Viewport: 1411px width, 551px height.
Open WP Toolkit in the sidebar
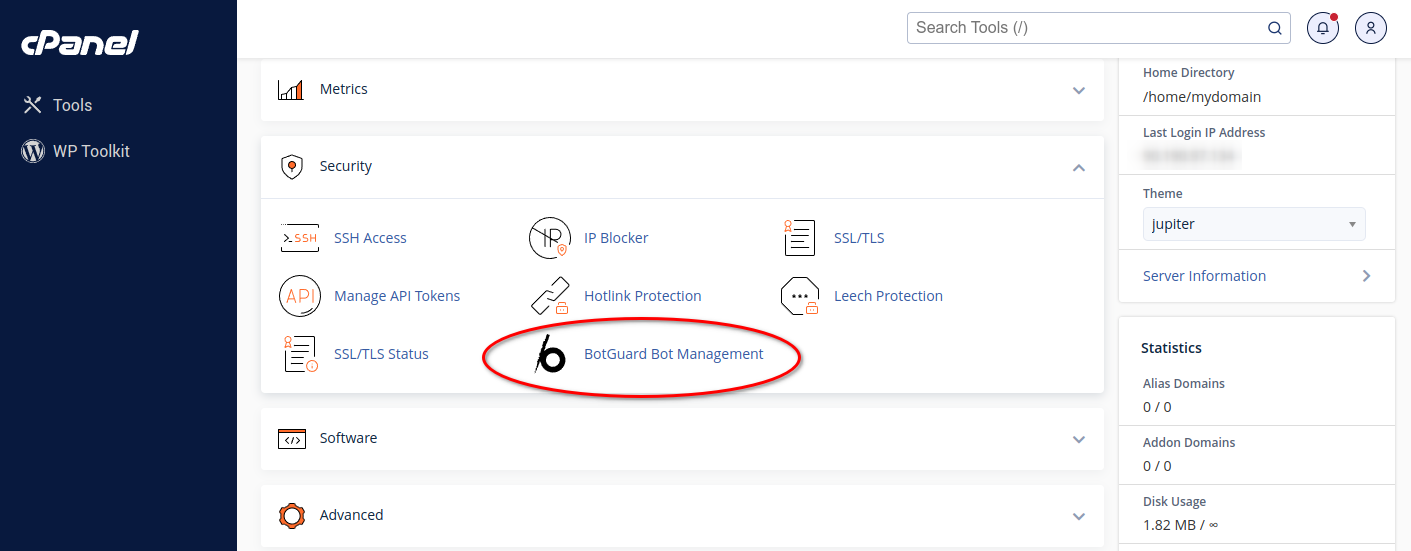91,151
